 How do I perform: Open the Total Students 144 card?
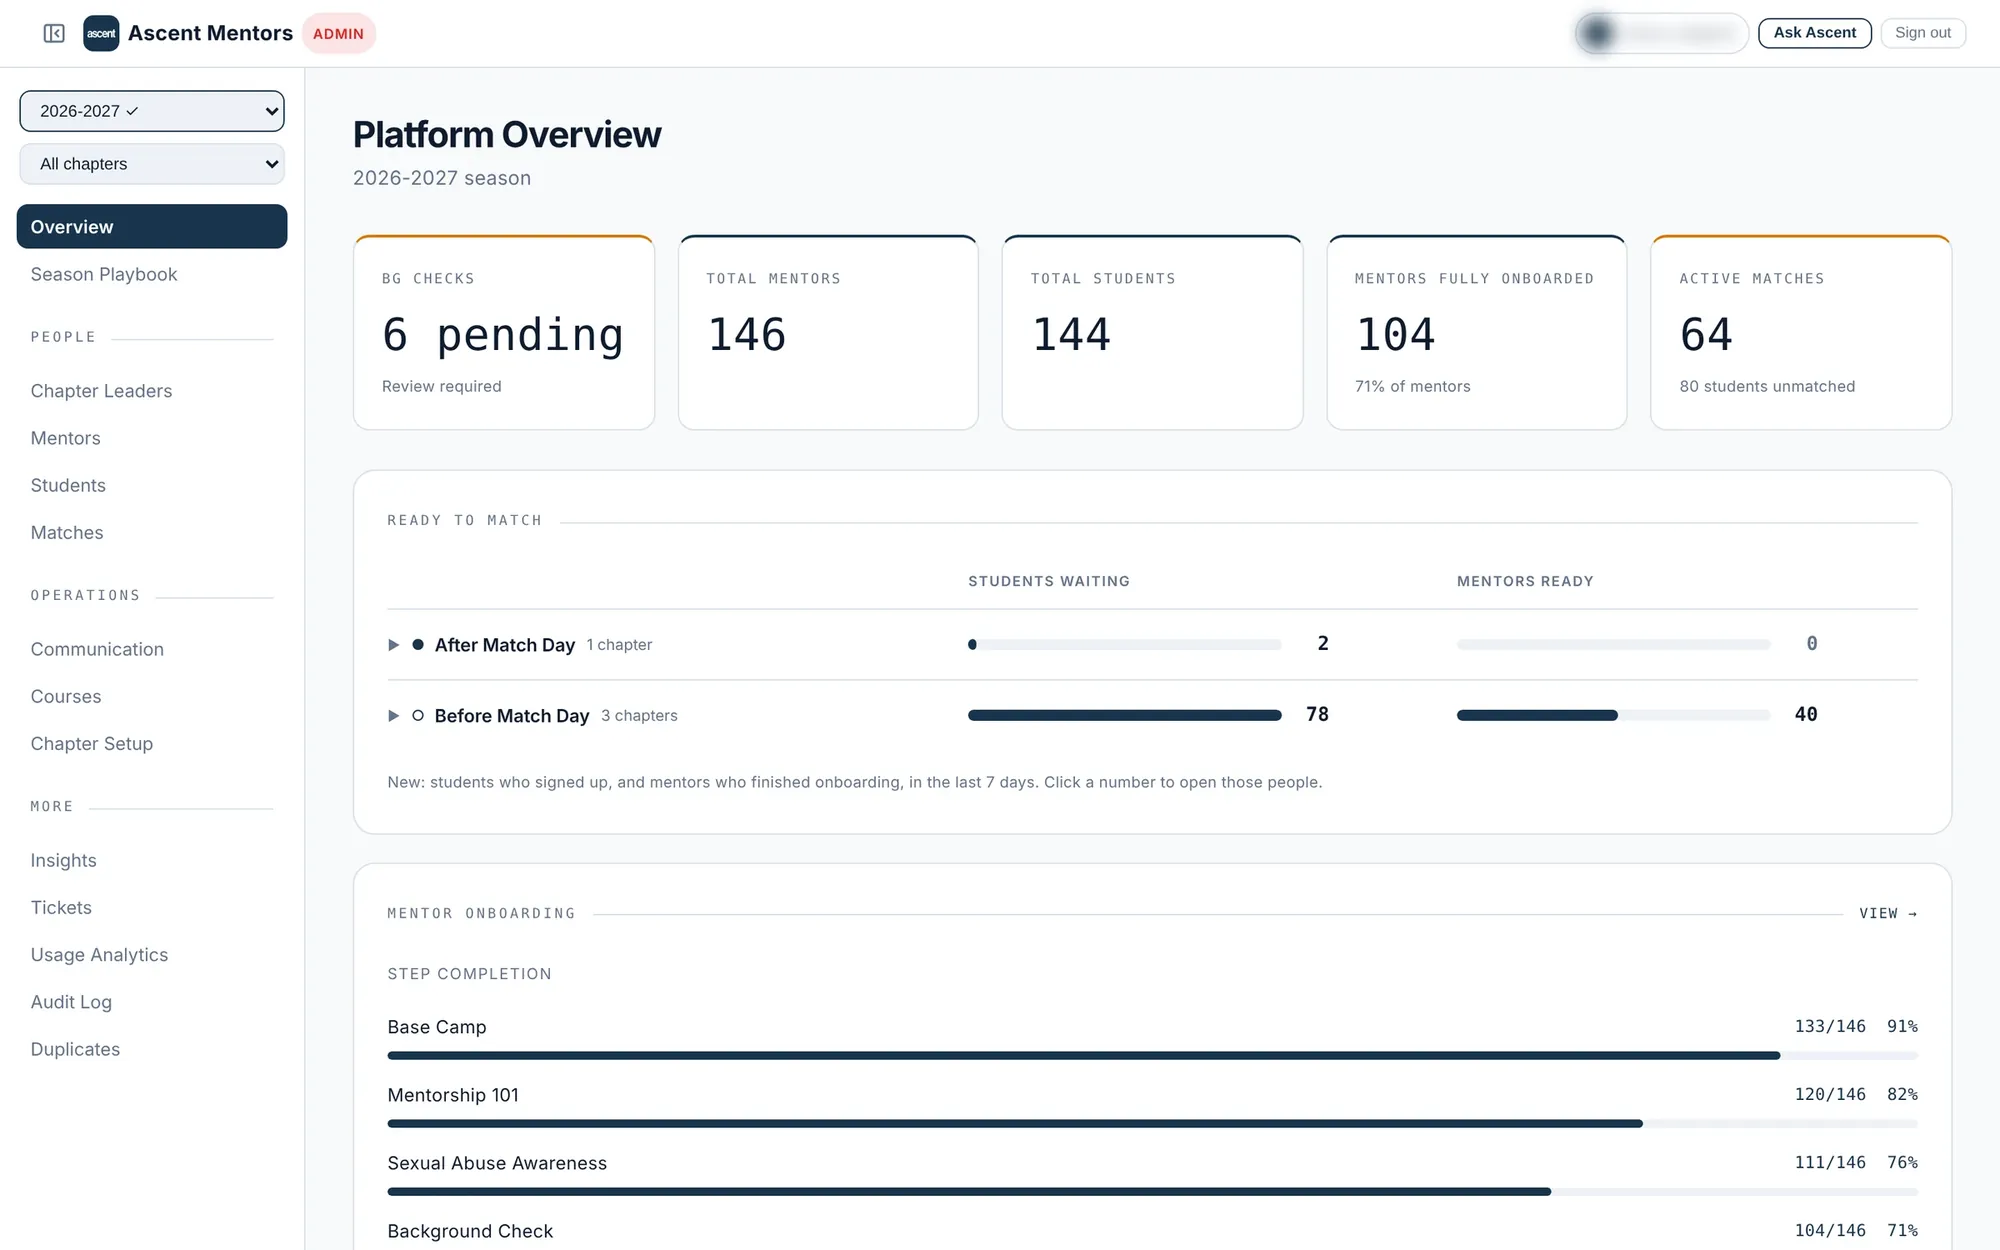tap(1152, 333)
